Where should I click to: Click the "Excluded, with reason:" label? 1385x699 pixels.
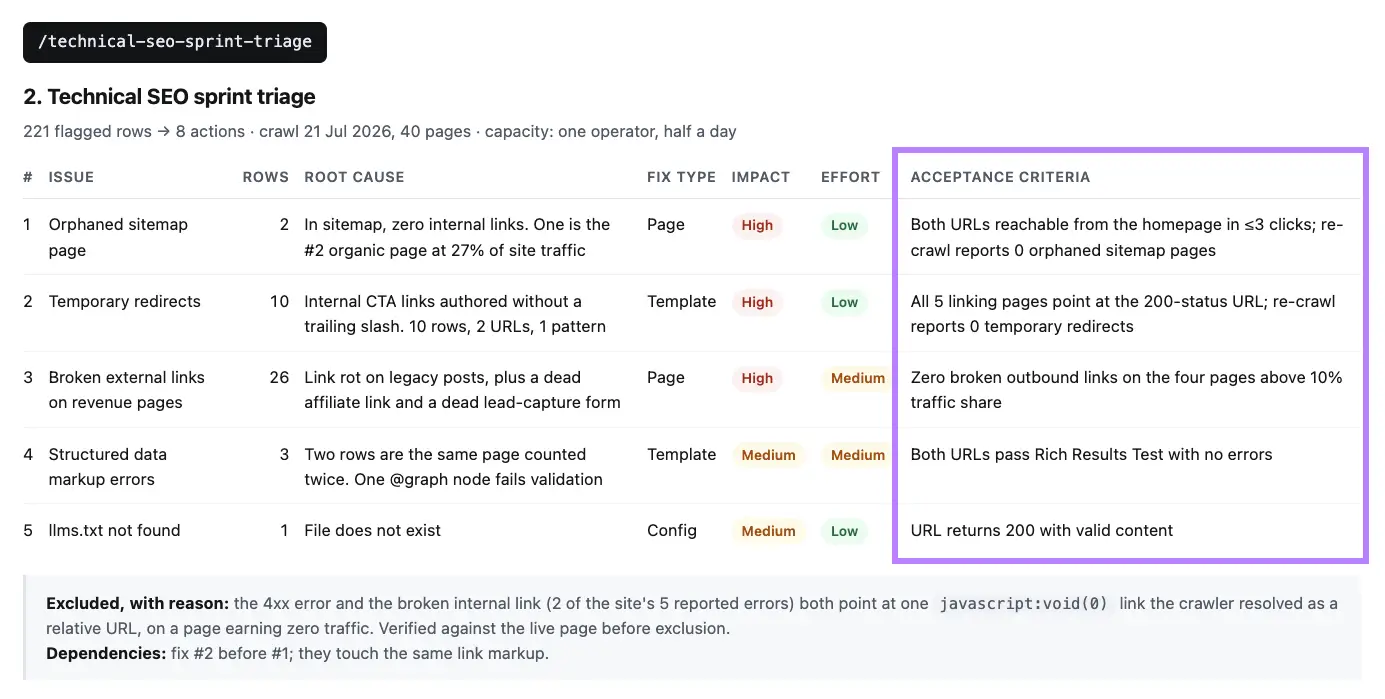coord(138,603)
